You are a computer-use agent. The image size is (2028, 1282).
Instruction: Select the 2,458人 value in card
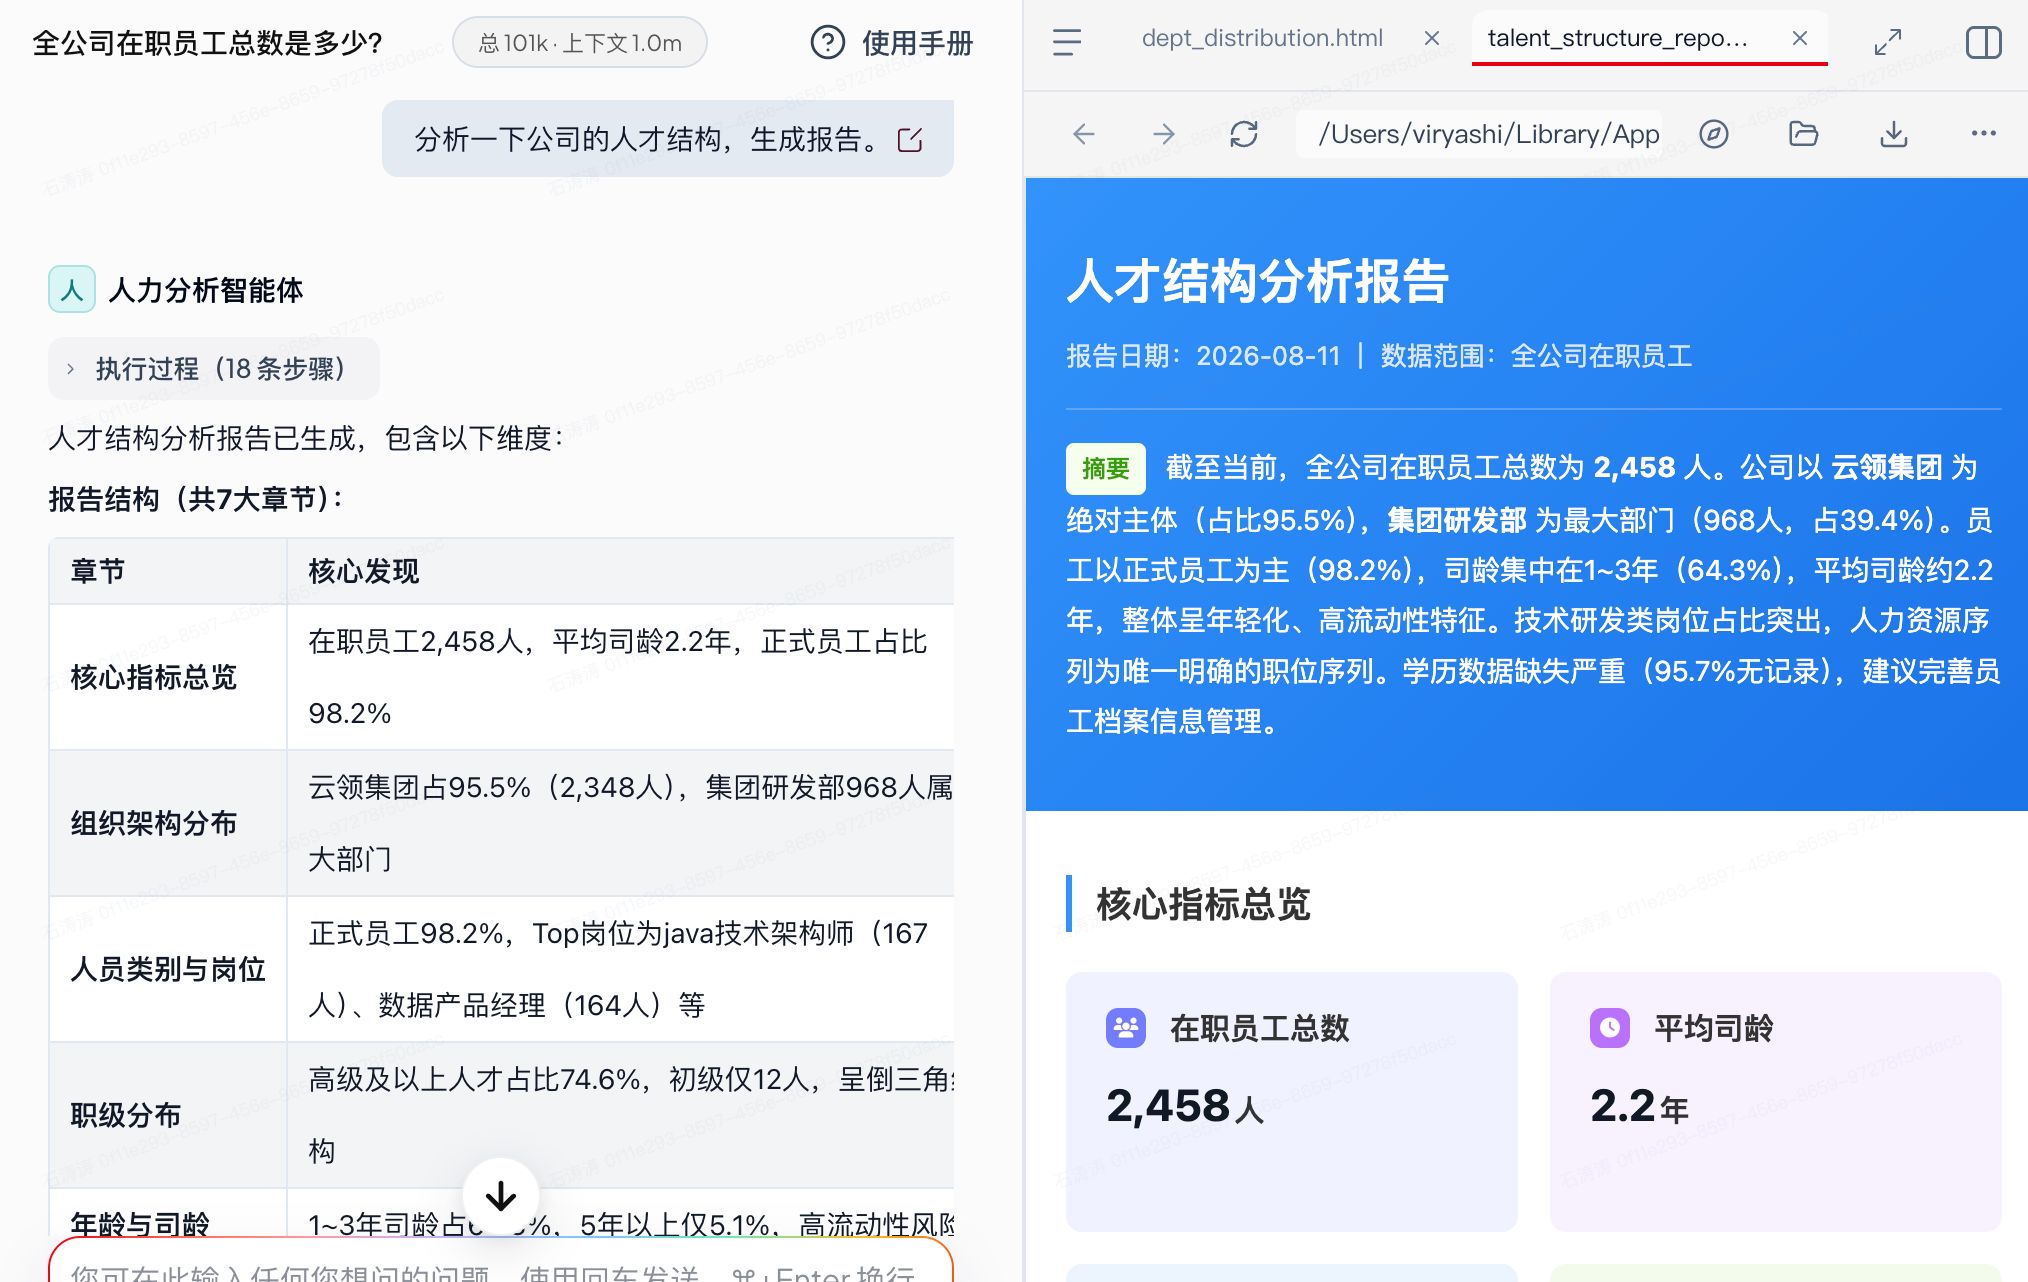click(1185, 1106)
